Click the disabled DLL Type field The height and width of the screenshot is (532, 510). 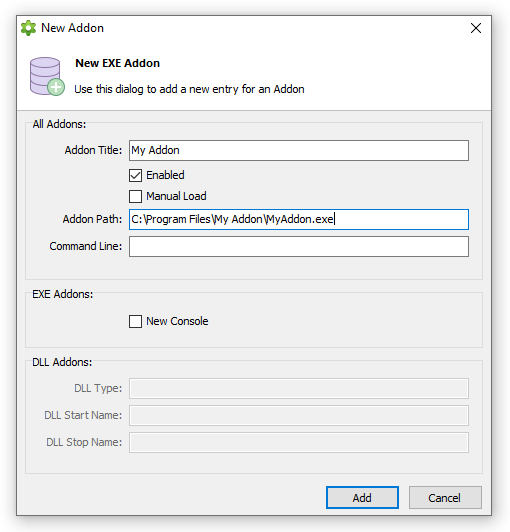click(299, 388)
